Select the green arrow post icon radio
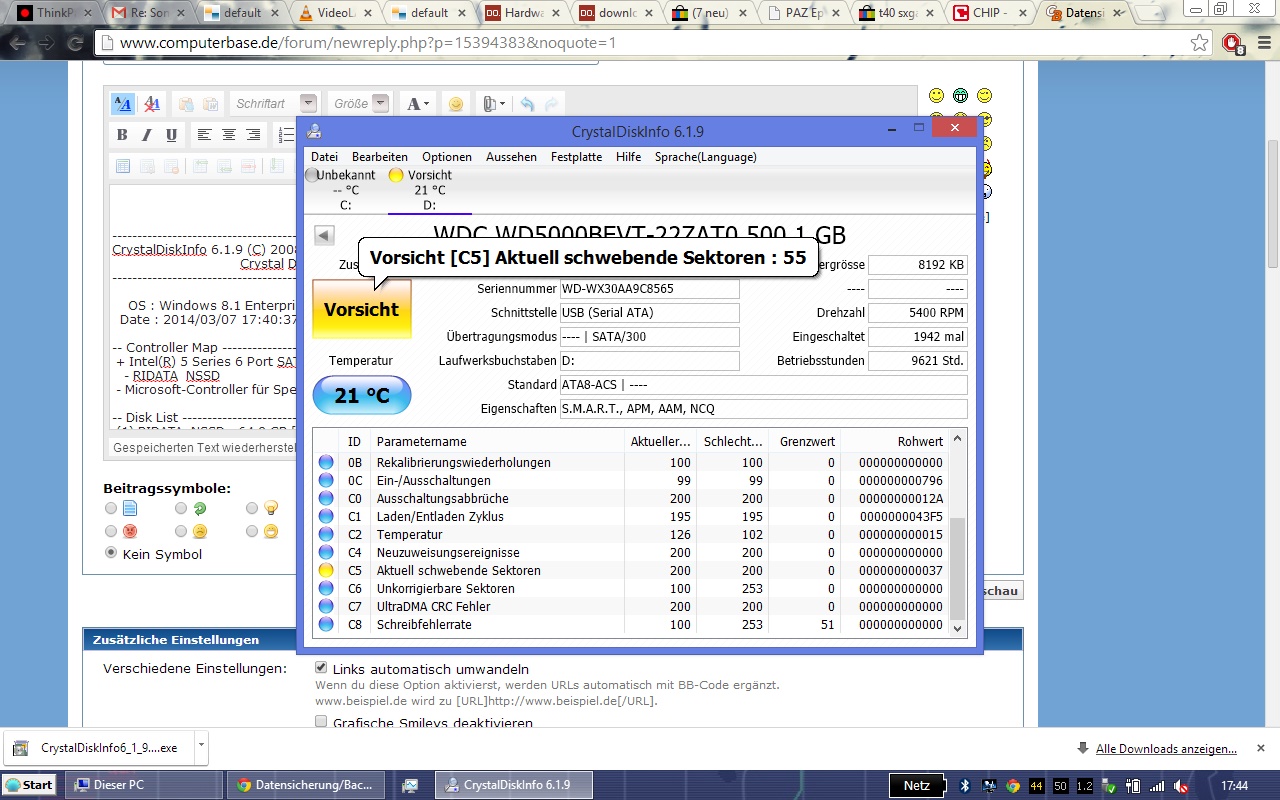 (x=181, y=508)
